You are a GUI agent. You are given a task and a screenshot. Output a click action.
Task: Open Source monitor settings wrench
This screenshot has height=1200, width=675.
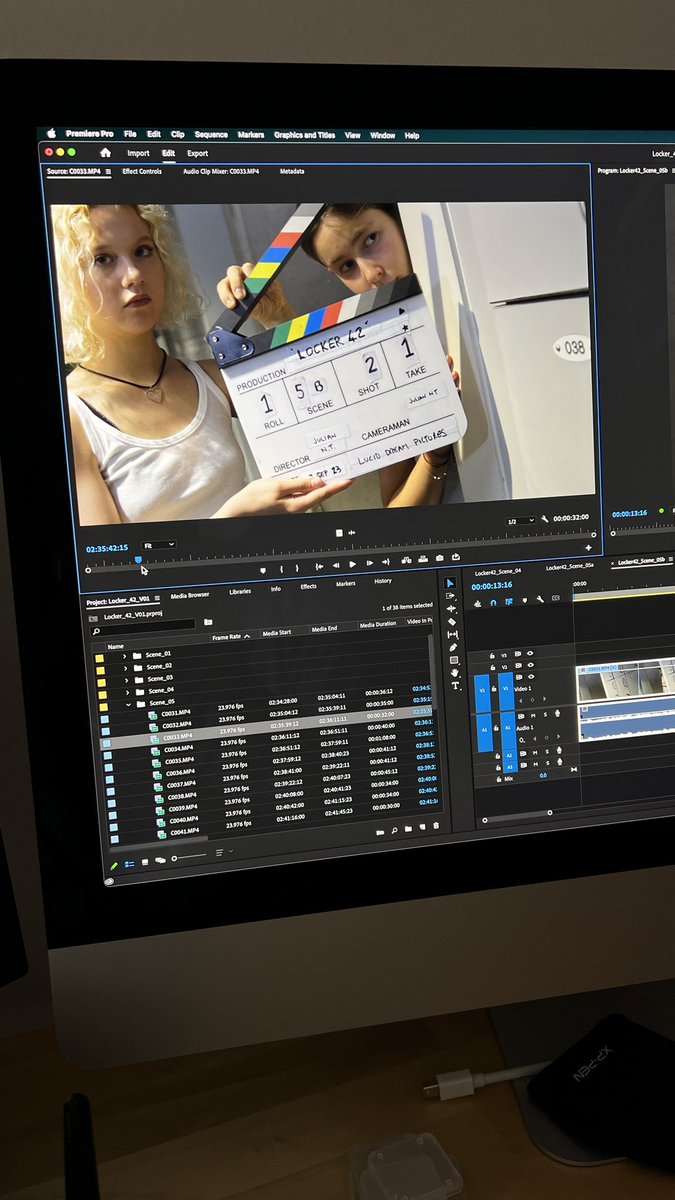point(545,520)
